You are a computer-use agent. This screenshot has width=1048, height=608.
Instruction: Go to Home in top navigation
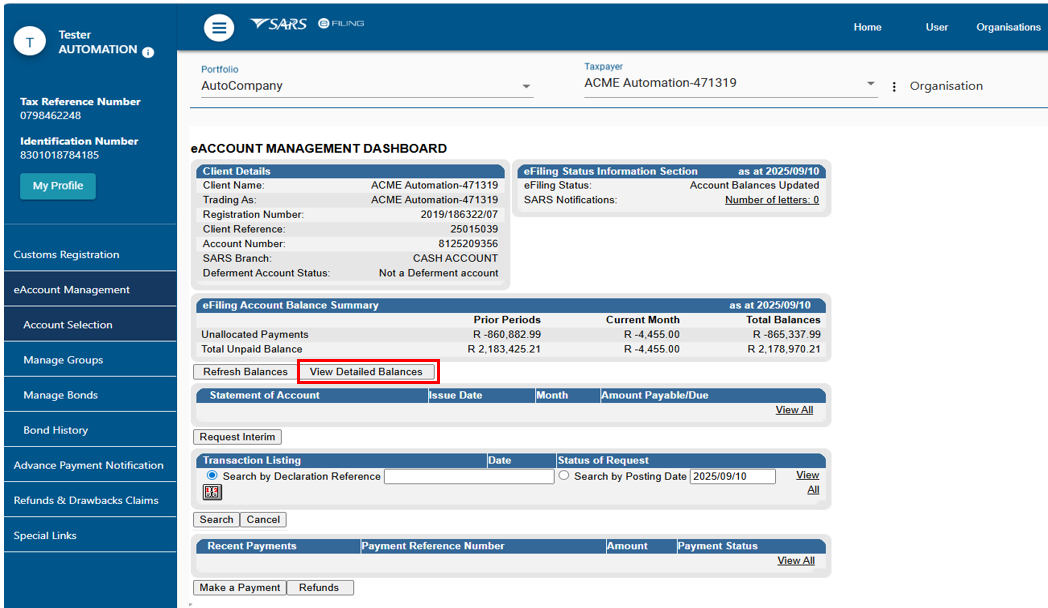(x=867, y=27)
